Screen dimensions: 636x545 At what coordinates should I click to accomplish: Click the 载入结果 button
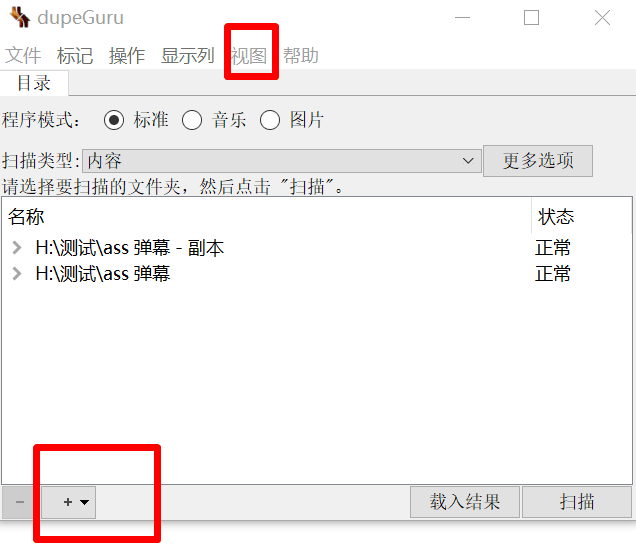tap(465, 502)
